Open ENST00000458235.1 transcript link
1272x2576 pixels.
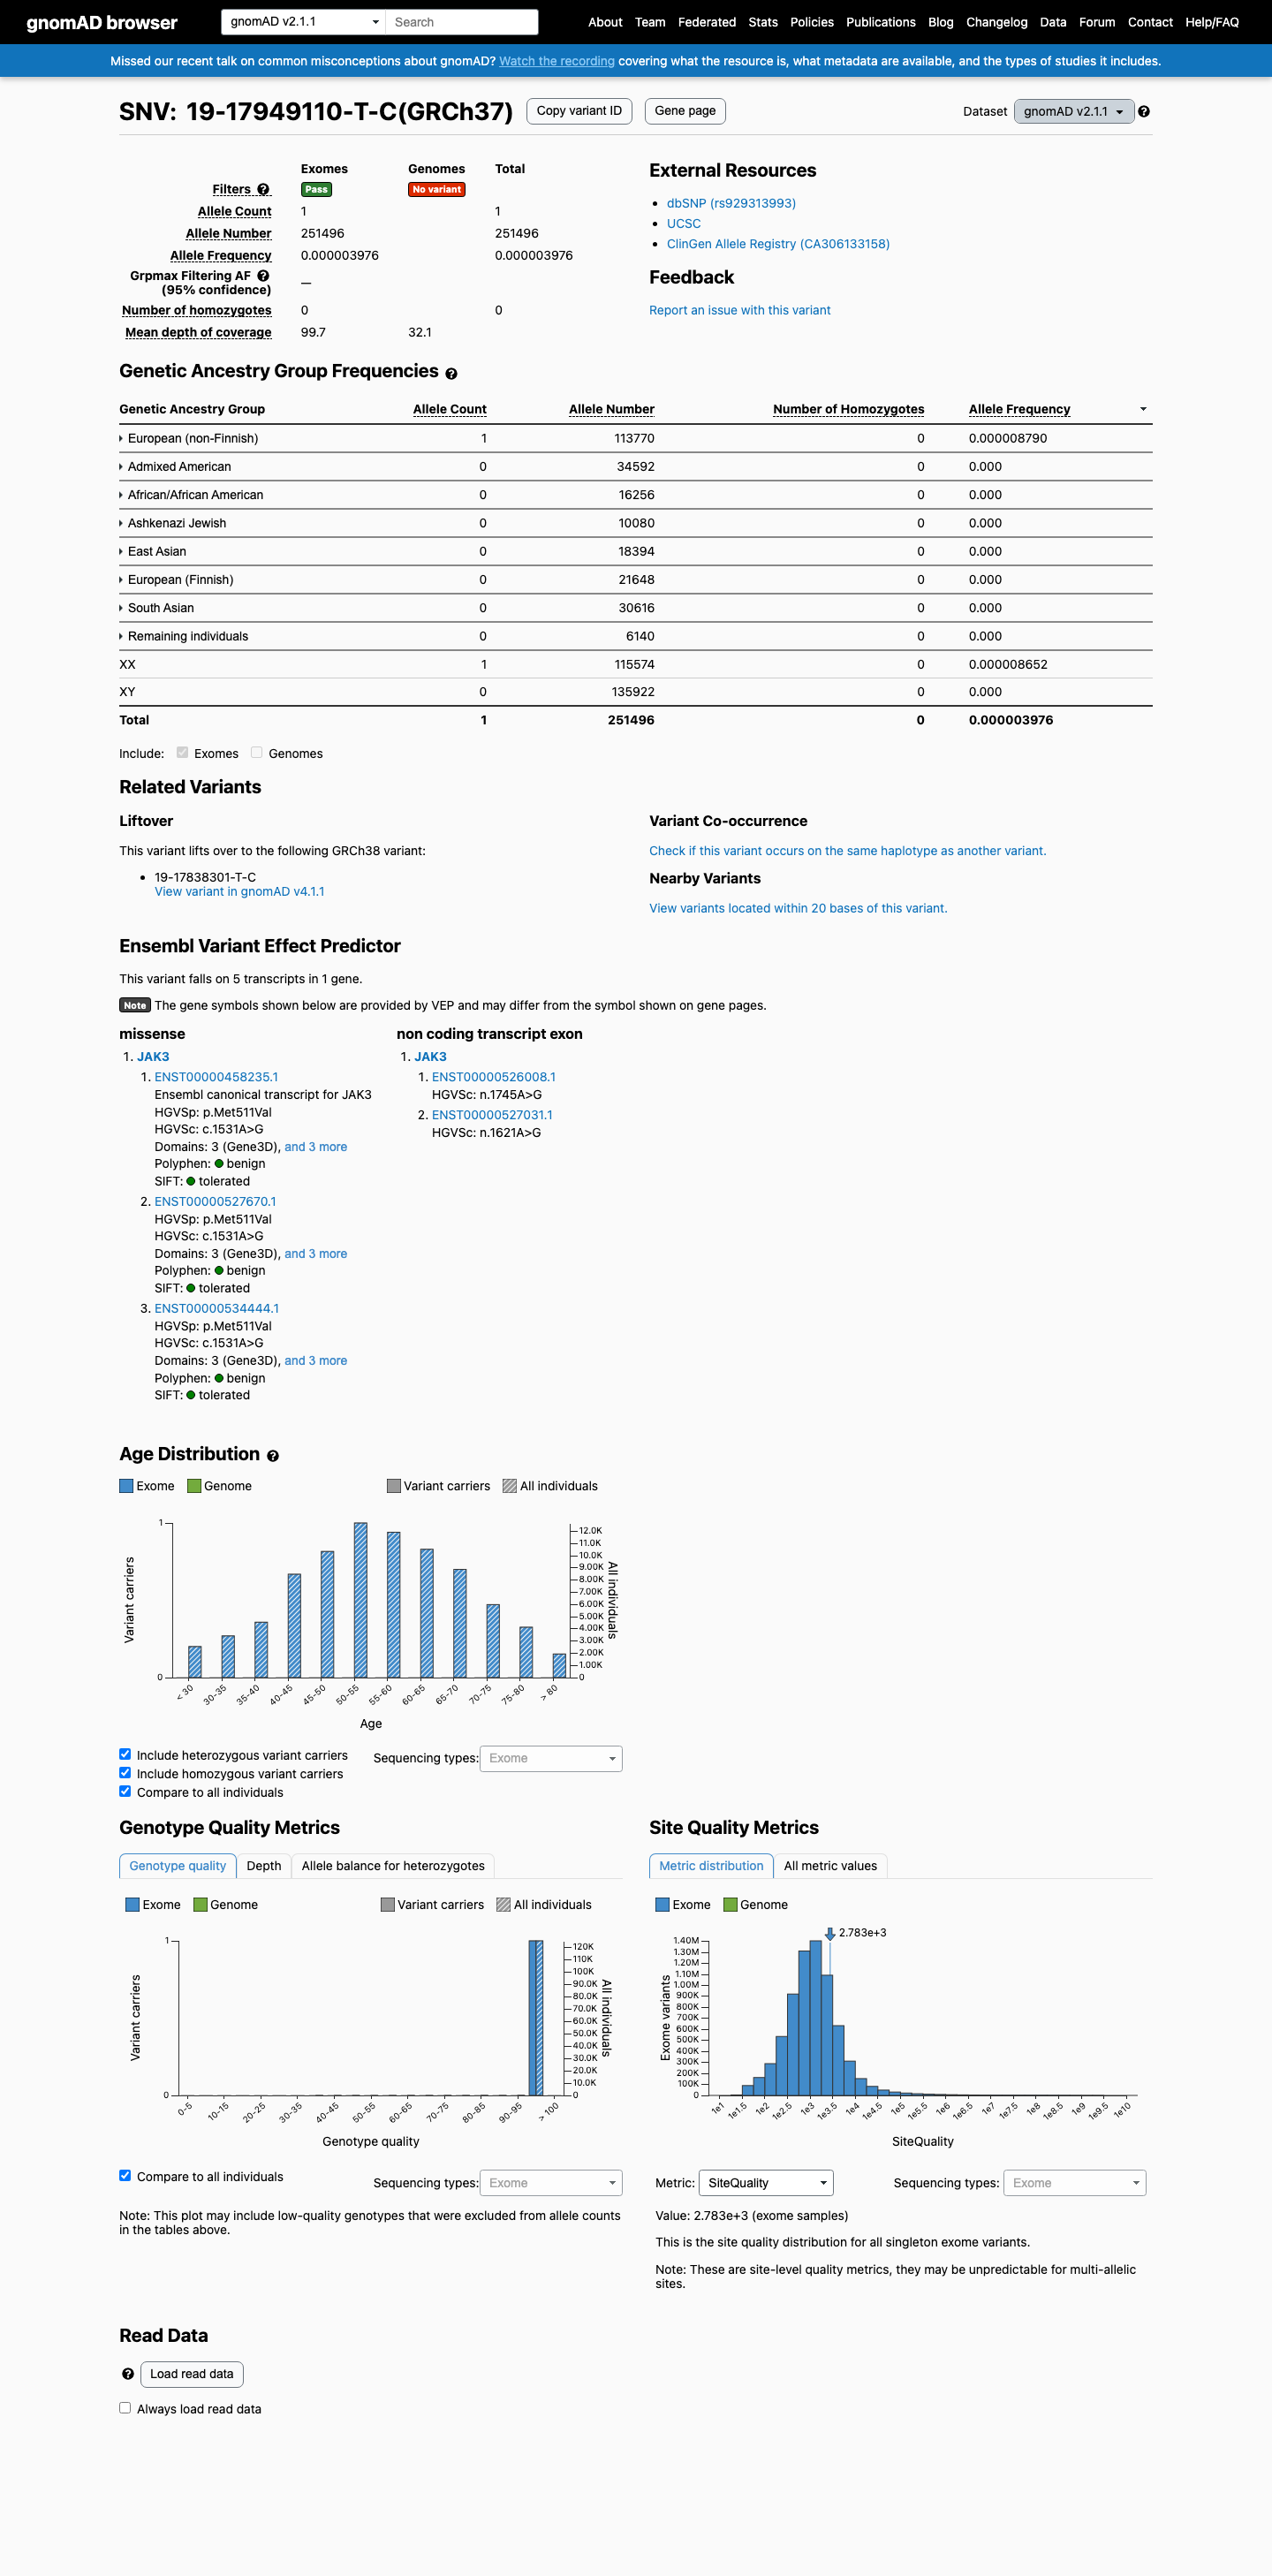[x=216, y=1076]
